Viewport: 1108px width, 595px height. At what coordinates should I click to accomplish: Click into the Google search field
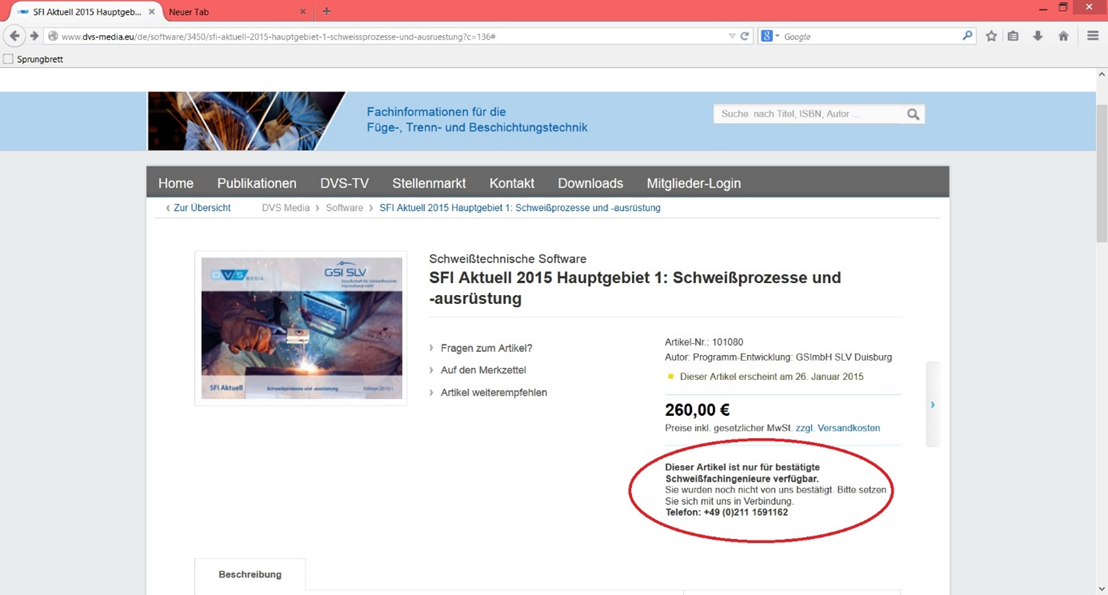pyautogui.click(x=869, y=36)
